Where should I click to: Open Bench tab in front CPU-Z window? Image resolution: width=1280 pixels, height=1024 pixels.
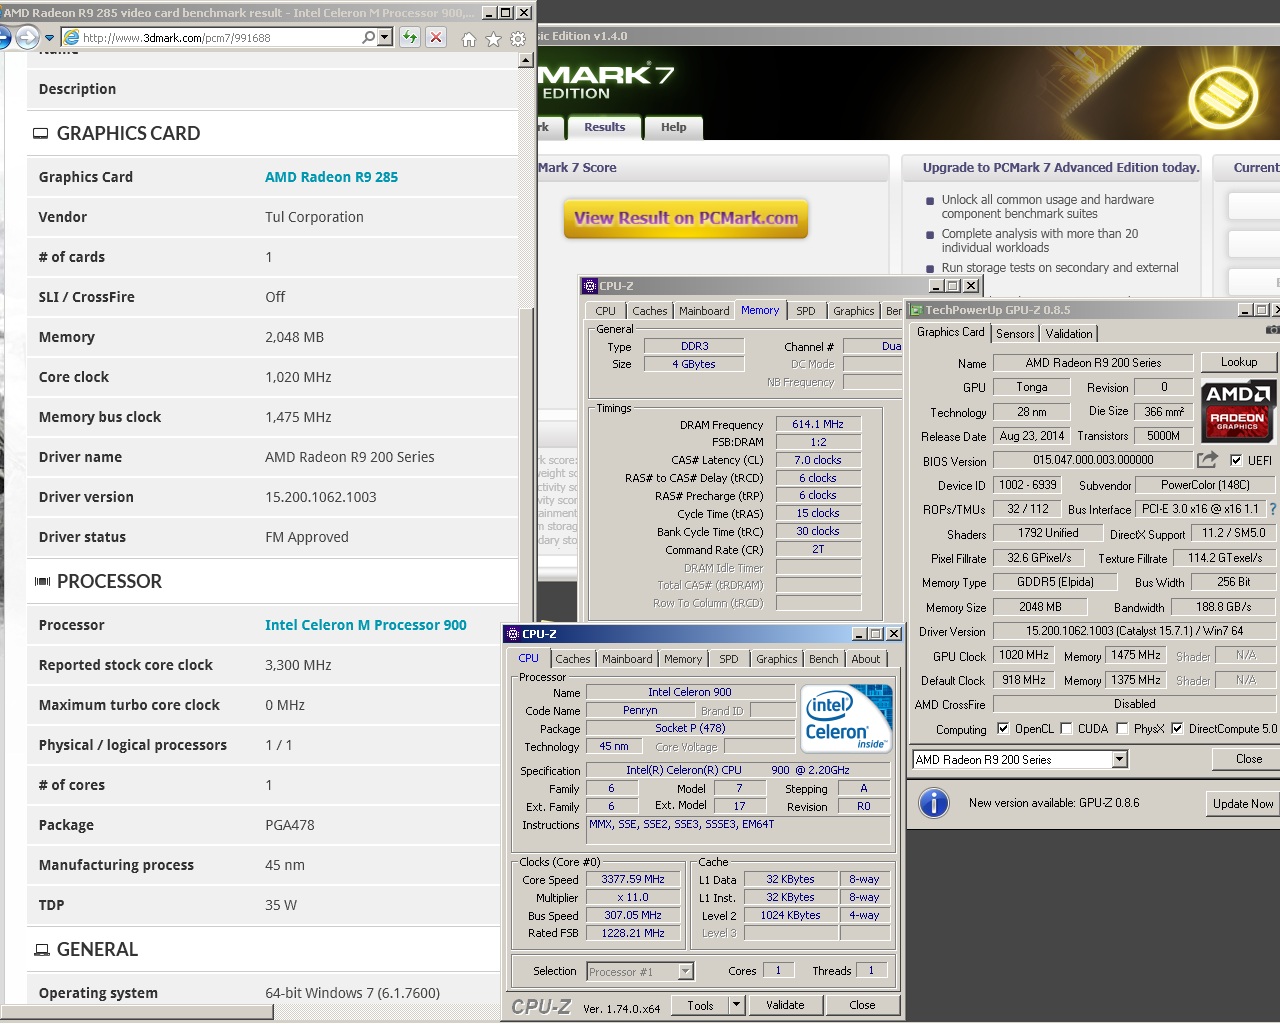(824, 659)
